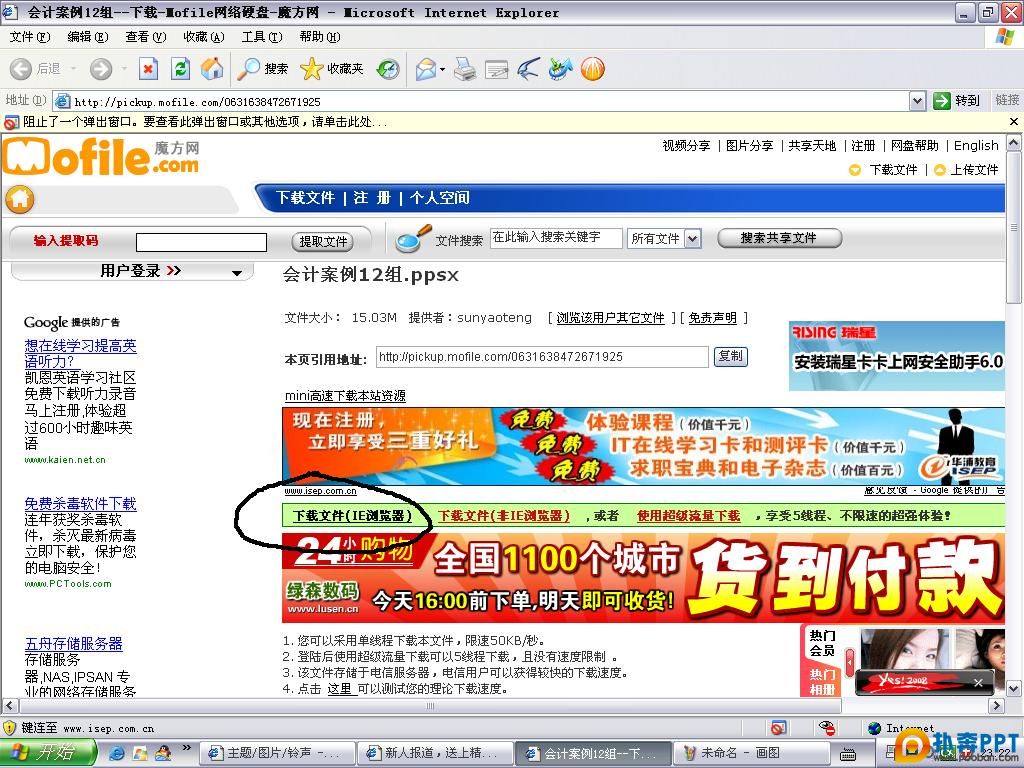The image size is (1024, 768).
Task: Click 这里 speed test link
Action: (342, 689)
